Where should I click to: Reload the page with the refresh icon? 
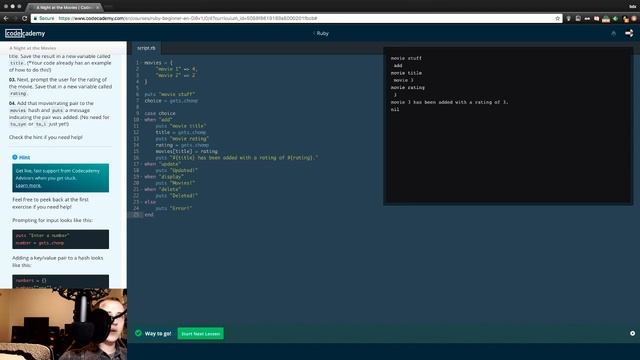[24, 18]
